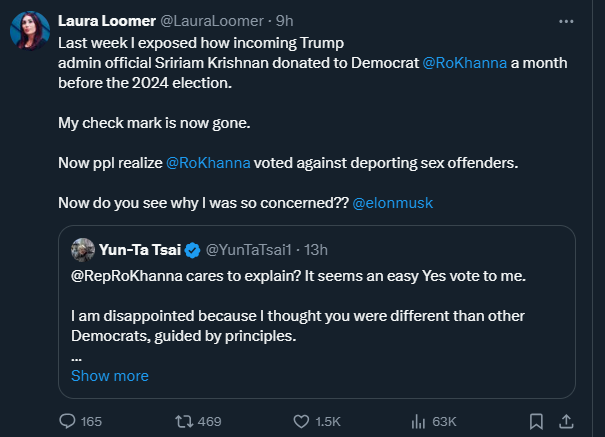Click the @RoKhanna mention before 'voted against'
The width and height of the screenshot is (605, 437).
(x=208, y=162)
